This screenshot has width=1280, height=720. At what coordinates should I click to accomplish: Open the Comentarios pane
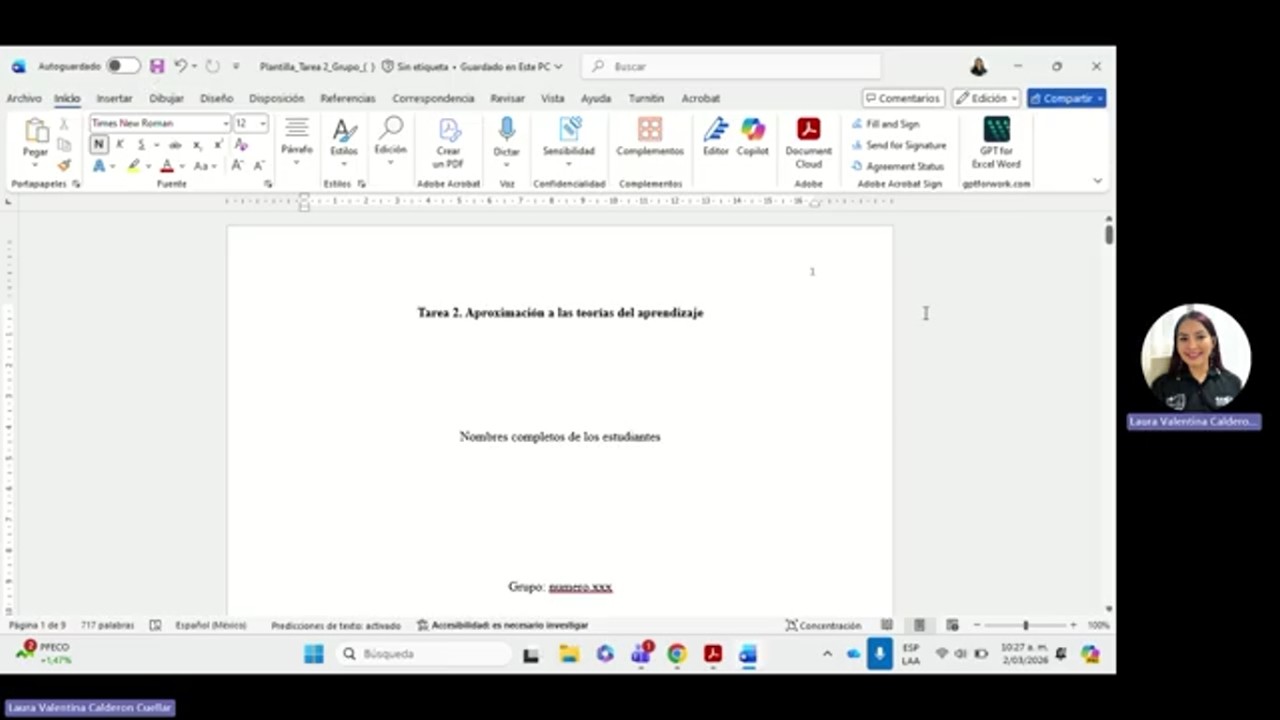click(903, 98)
